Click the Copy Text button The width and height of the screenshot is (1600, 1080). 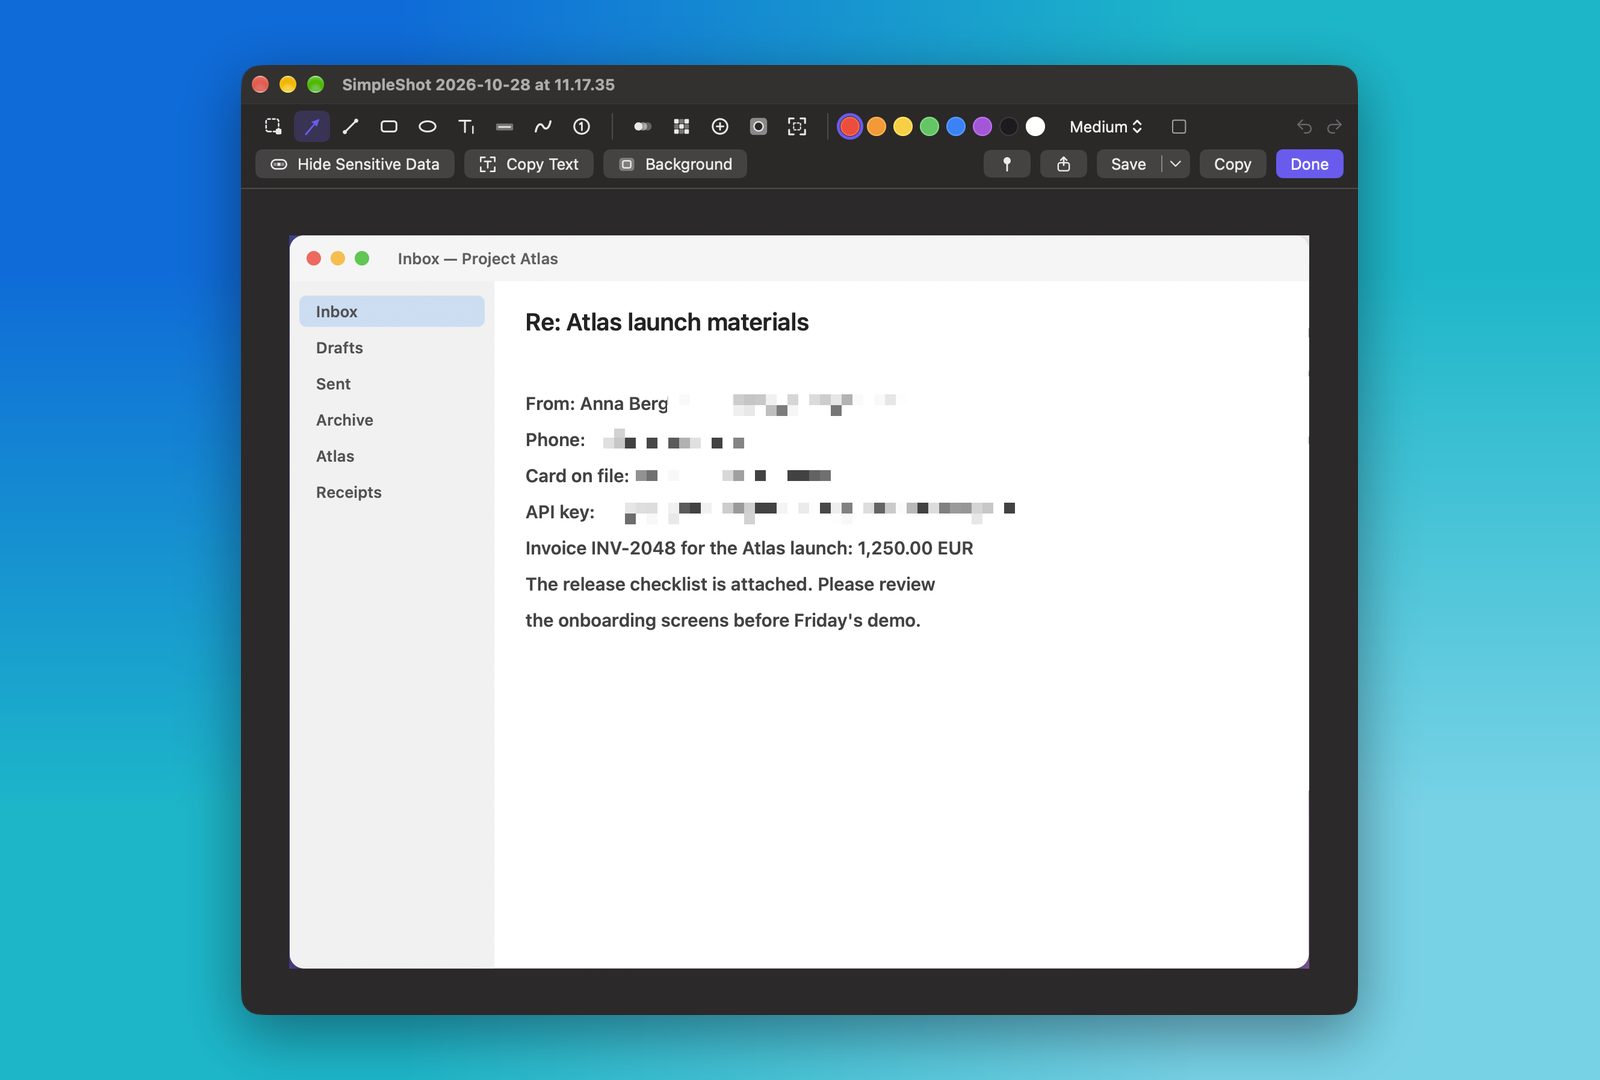coord(529,164)
